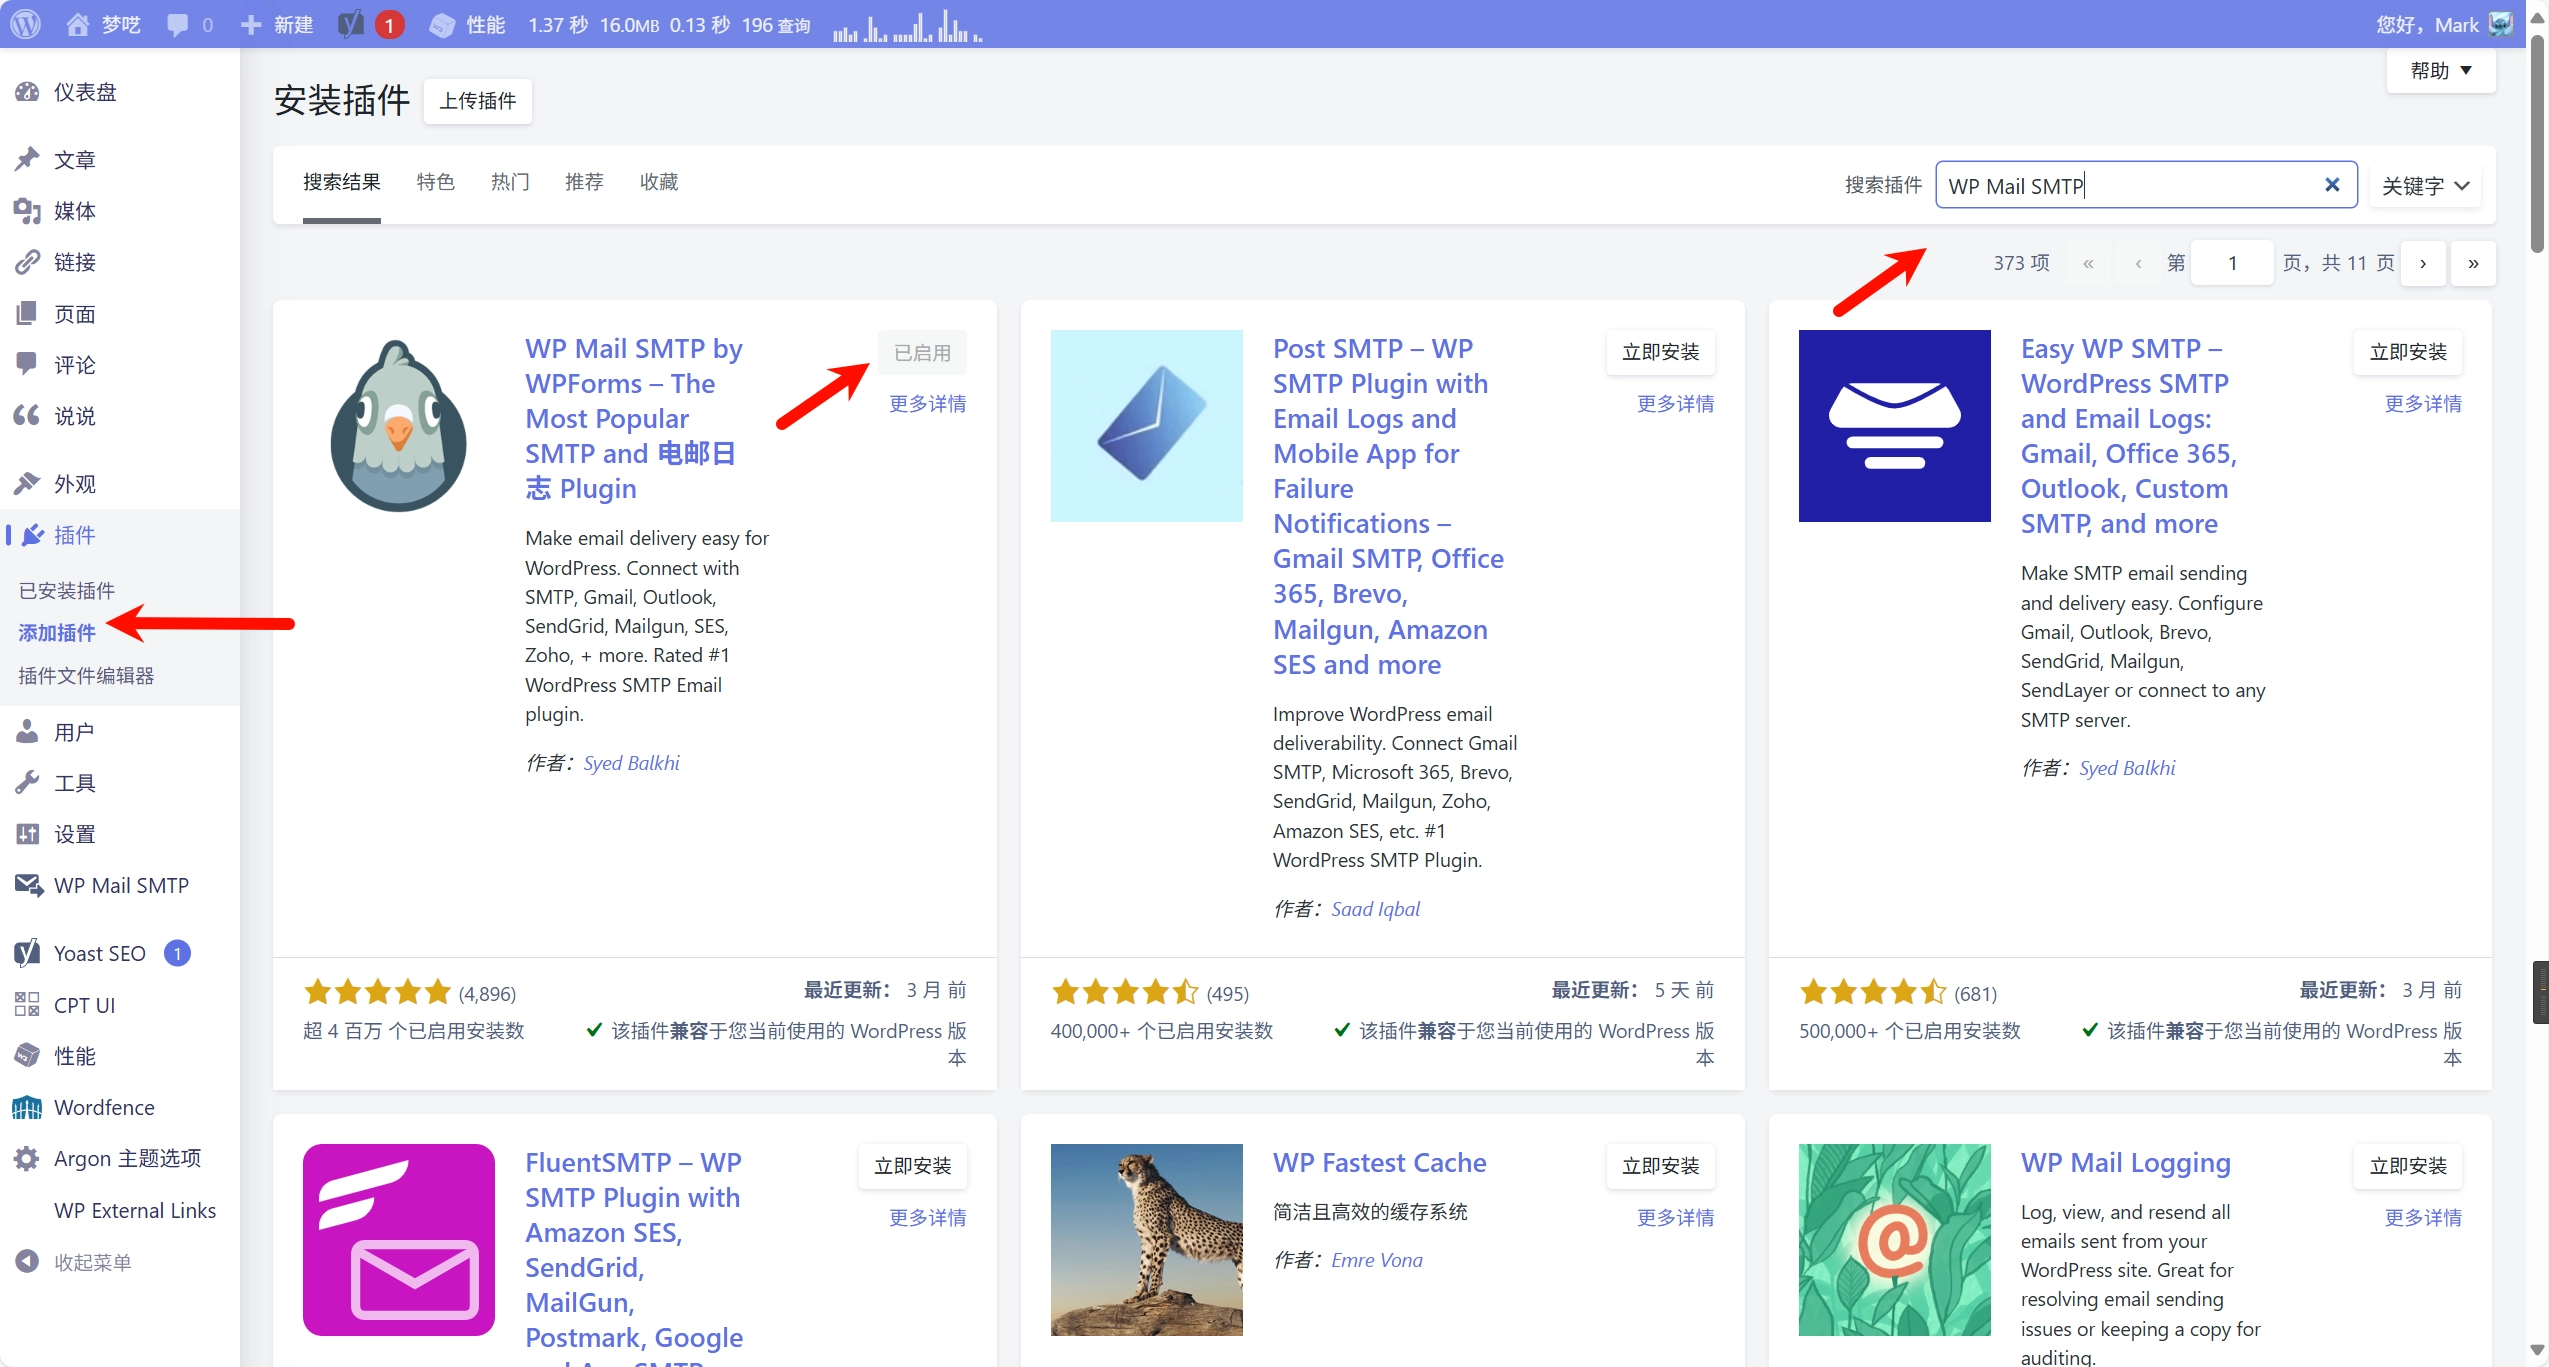
Task: Open 链接 link icon in sidebar
Action: [x=27, y=262]
